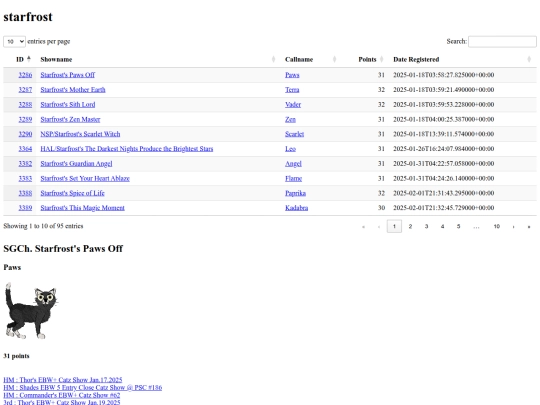Open Starfrost's This Magic Moment link
Image resolution: width=540 pixels, height=405 pixels.
(82, 208)
